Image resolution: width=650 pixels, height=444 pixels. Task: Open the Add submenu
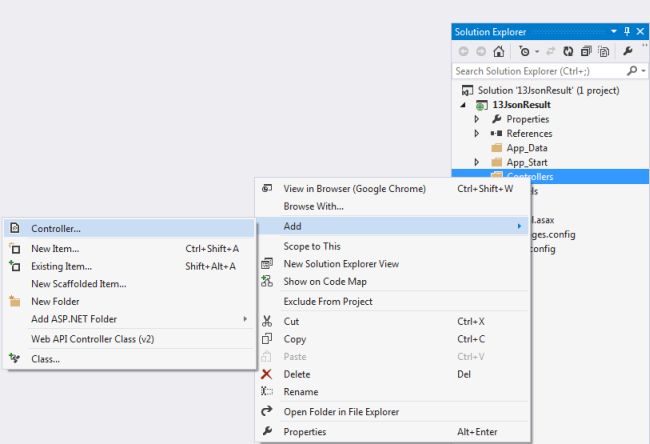click(x=392, y=226)
